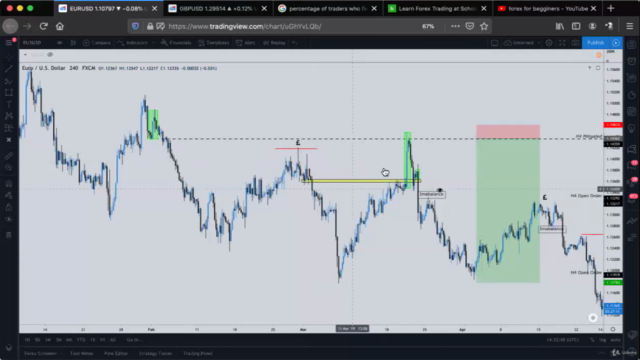This screenshot has height=360, width=640.
Task: Open the TradingView hamburger menu
Action: pyautogui.click(x=9, y=42)
